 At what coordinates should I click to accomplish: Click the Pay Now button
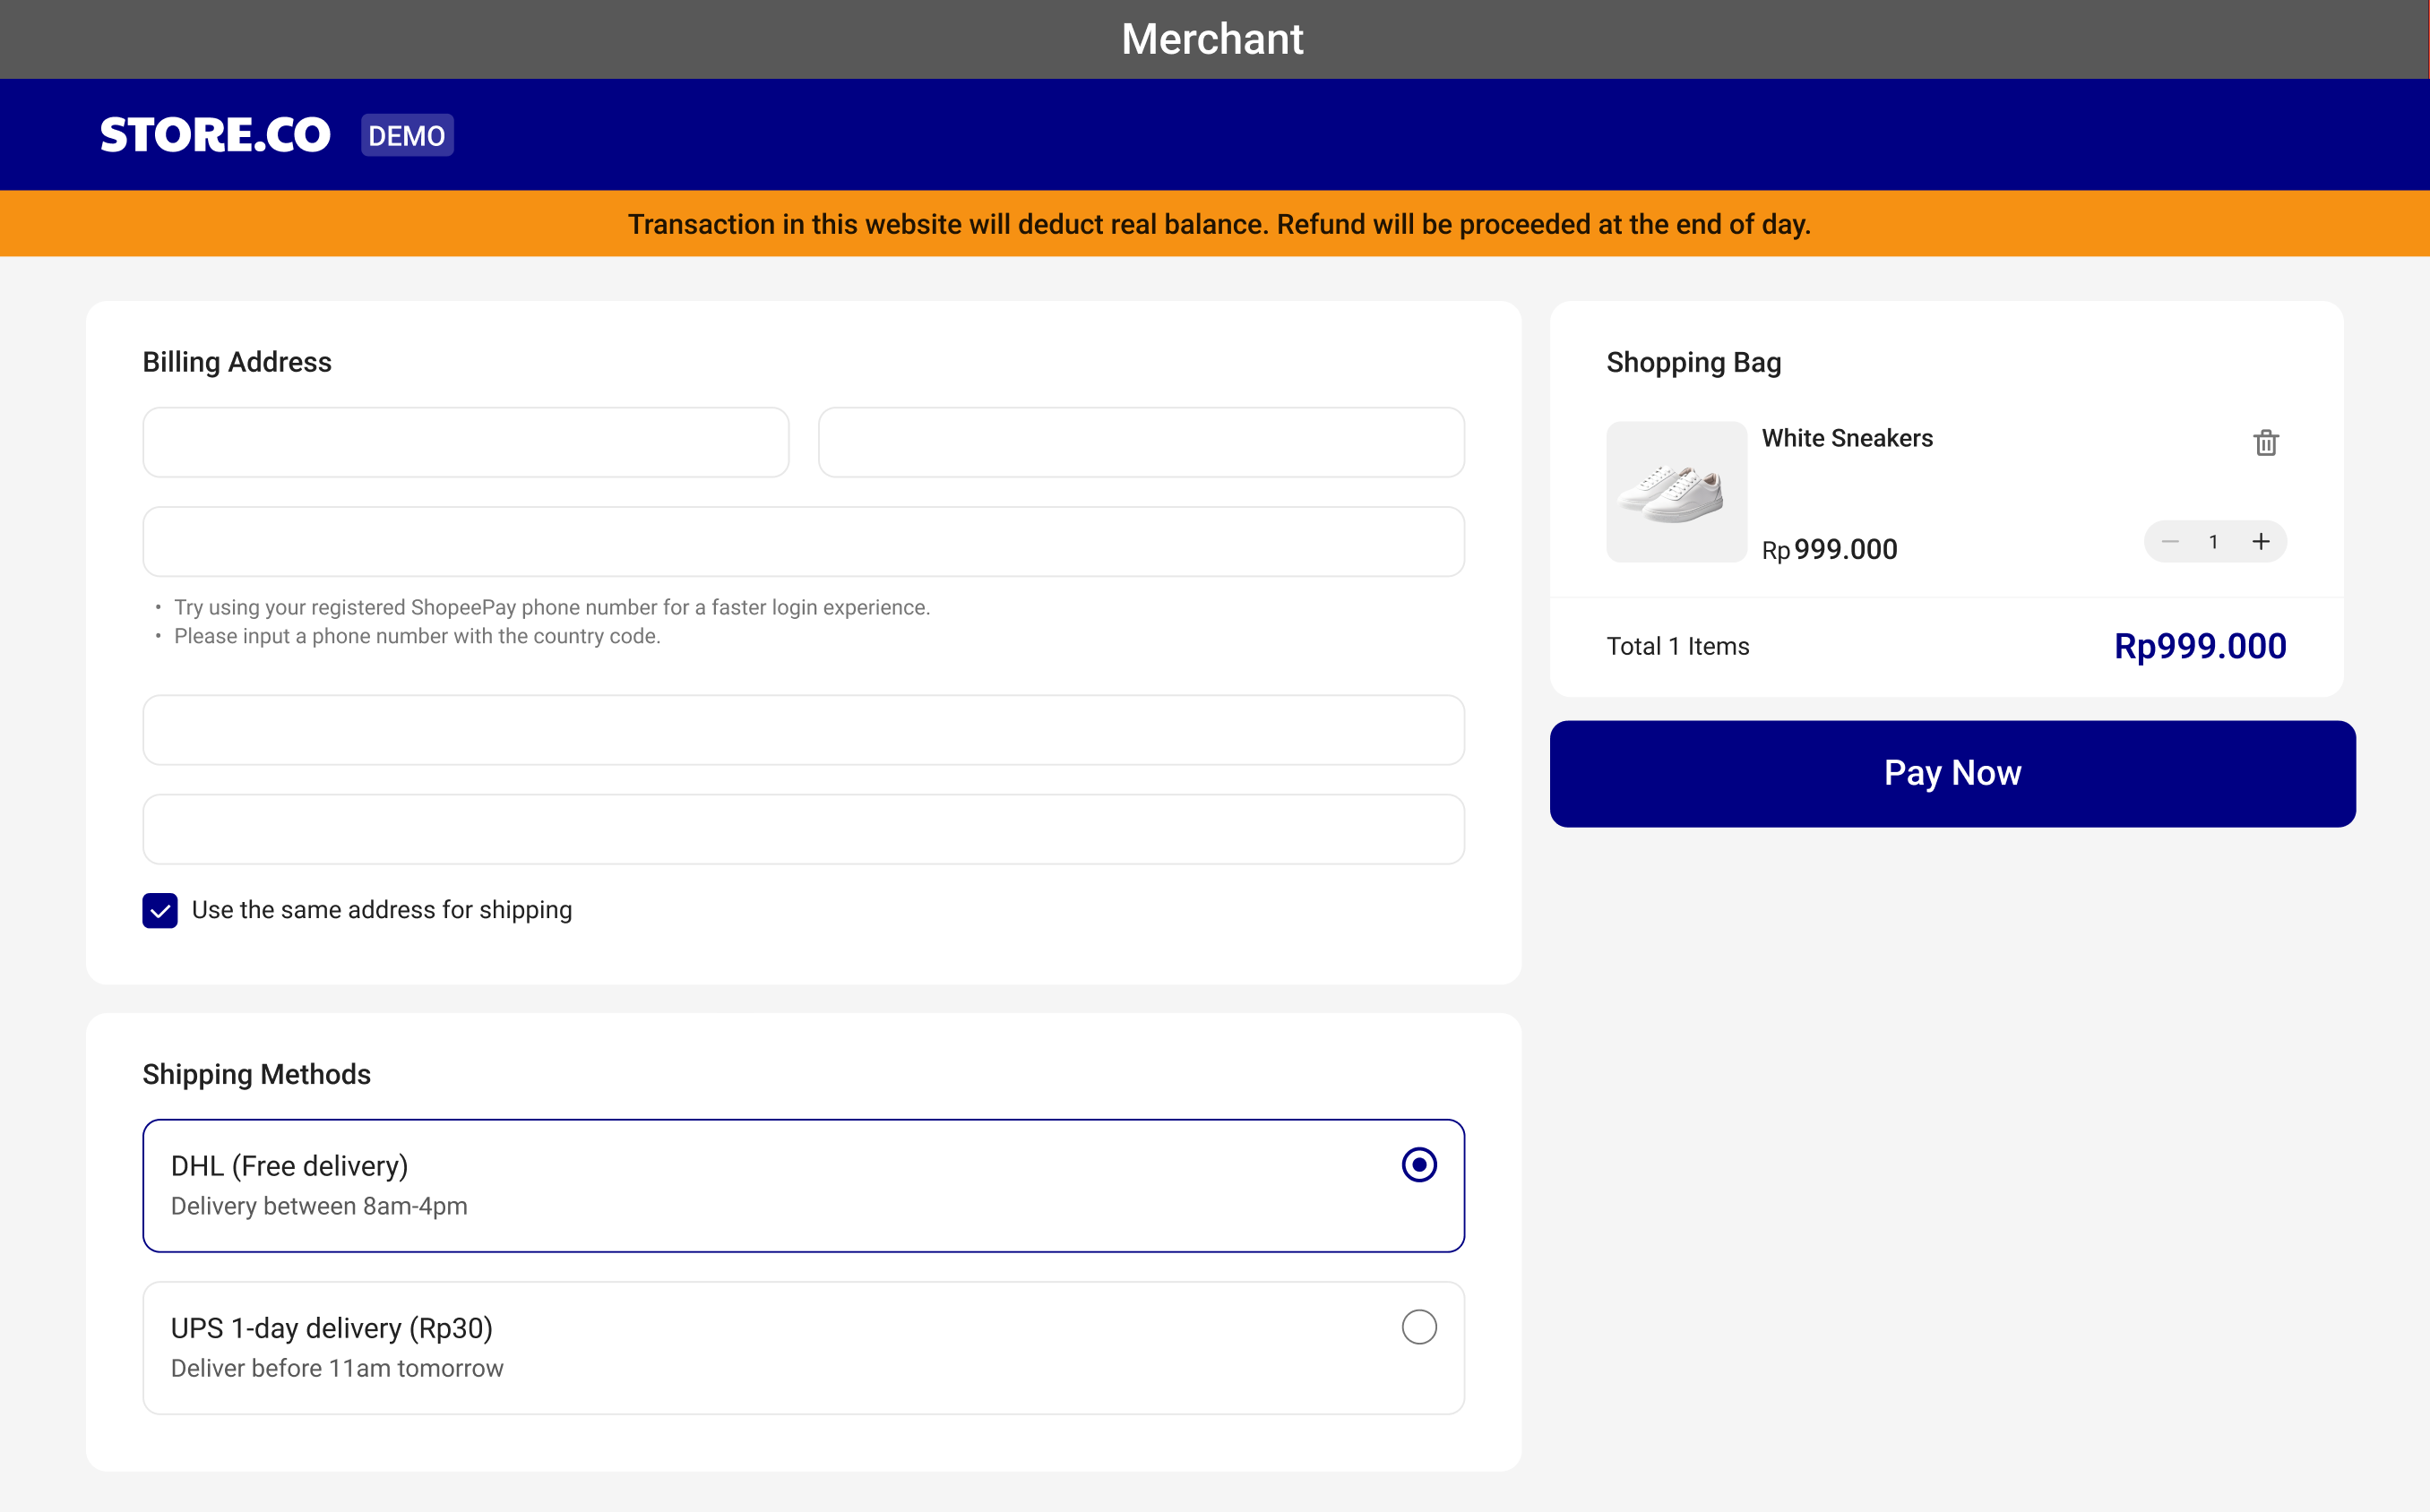tap(1952, 773)
